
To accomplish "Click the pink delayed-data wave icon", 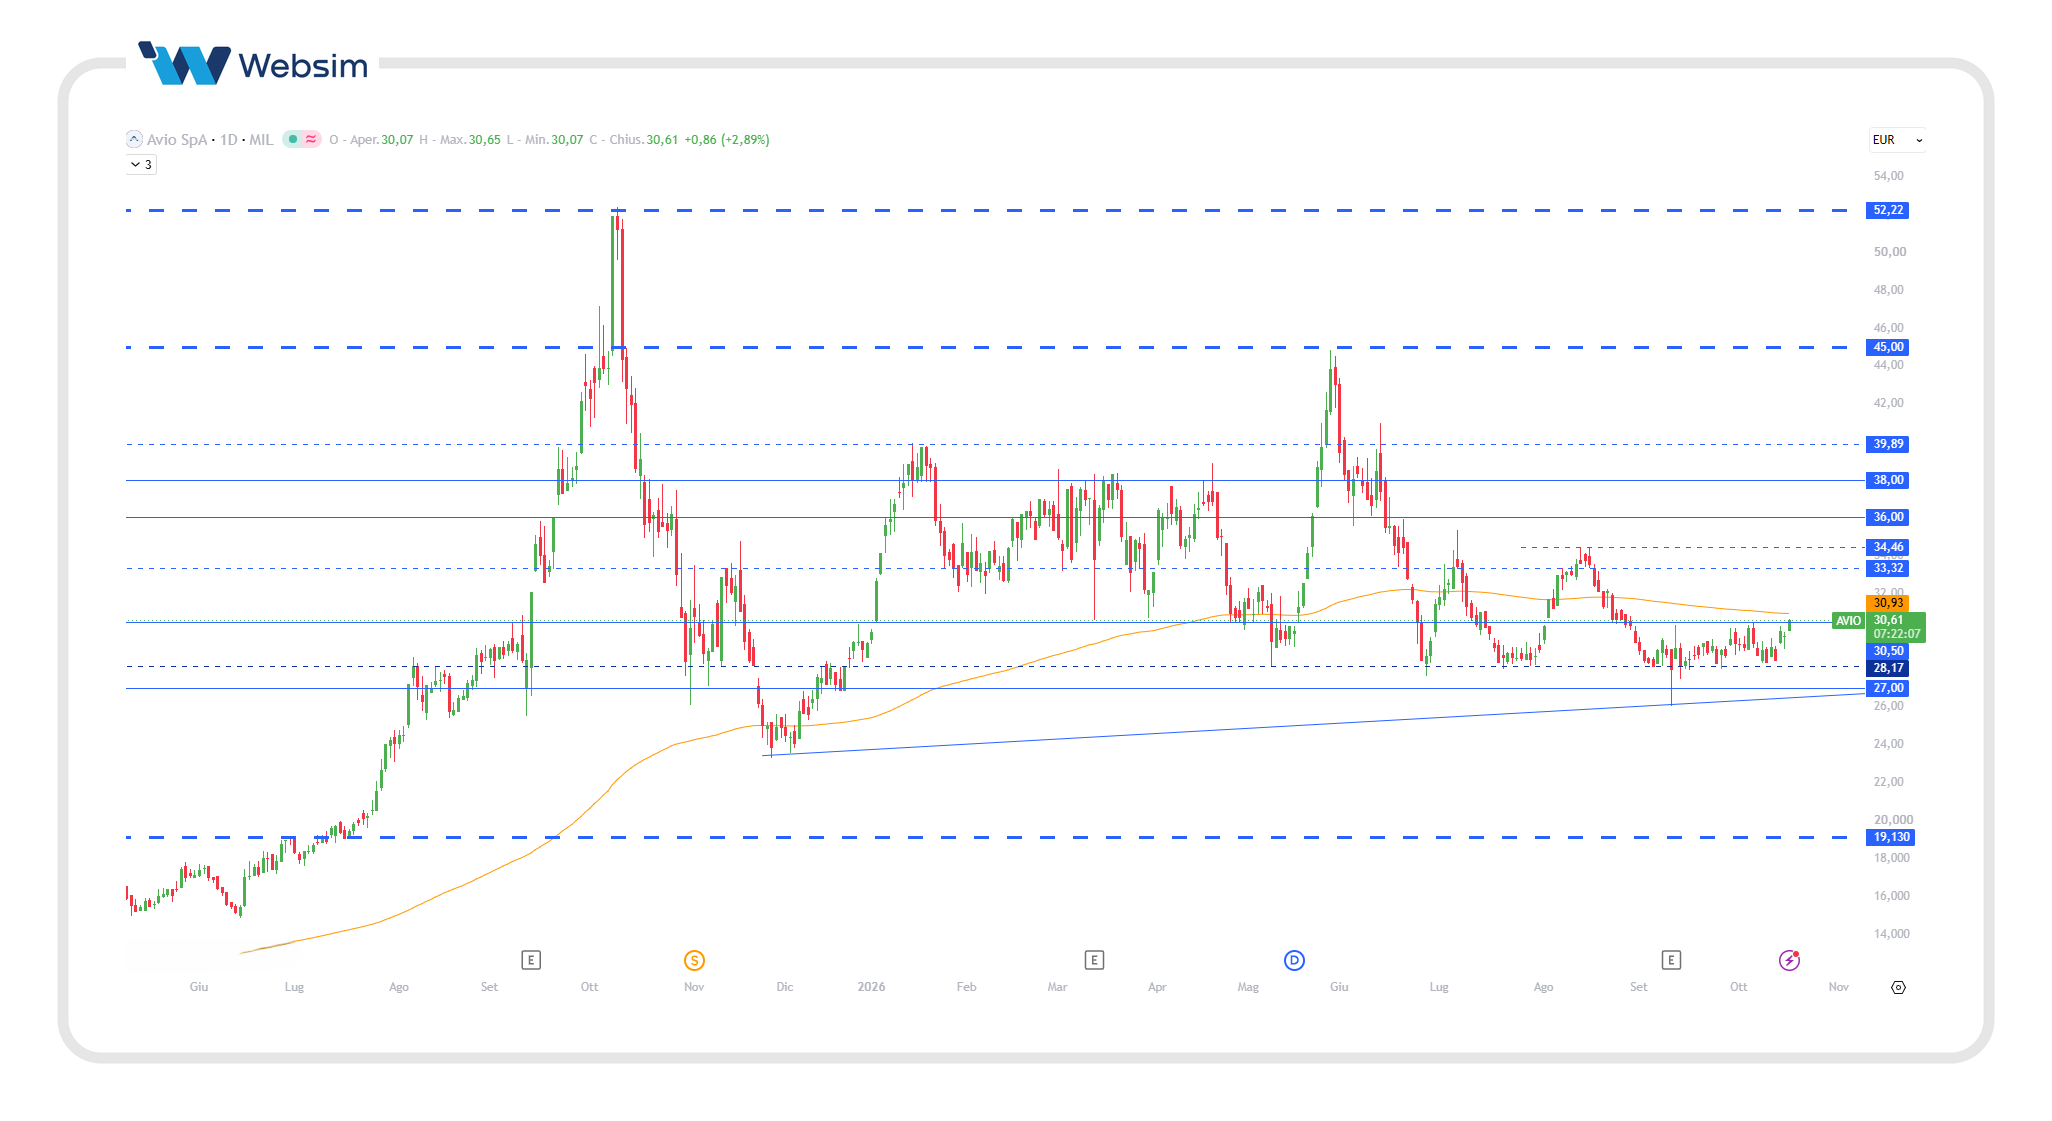I will click(311, 139).
